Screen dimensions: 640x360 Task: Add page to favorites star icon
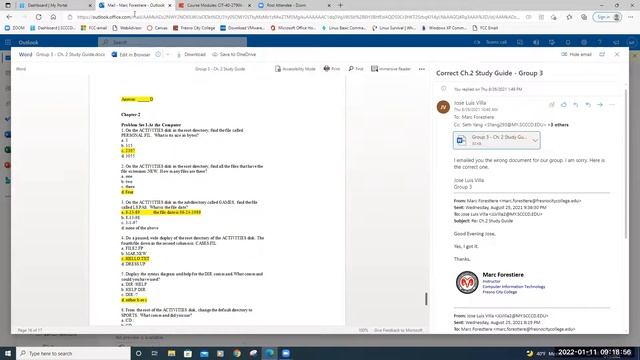pos(569,17)
